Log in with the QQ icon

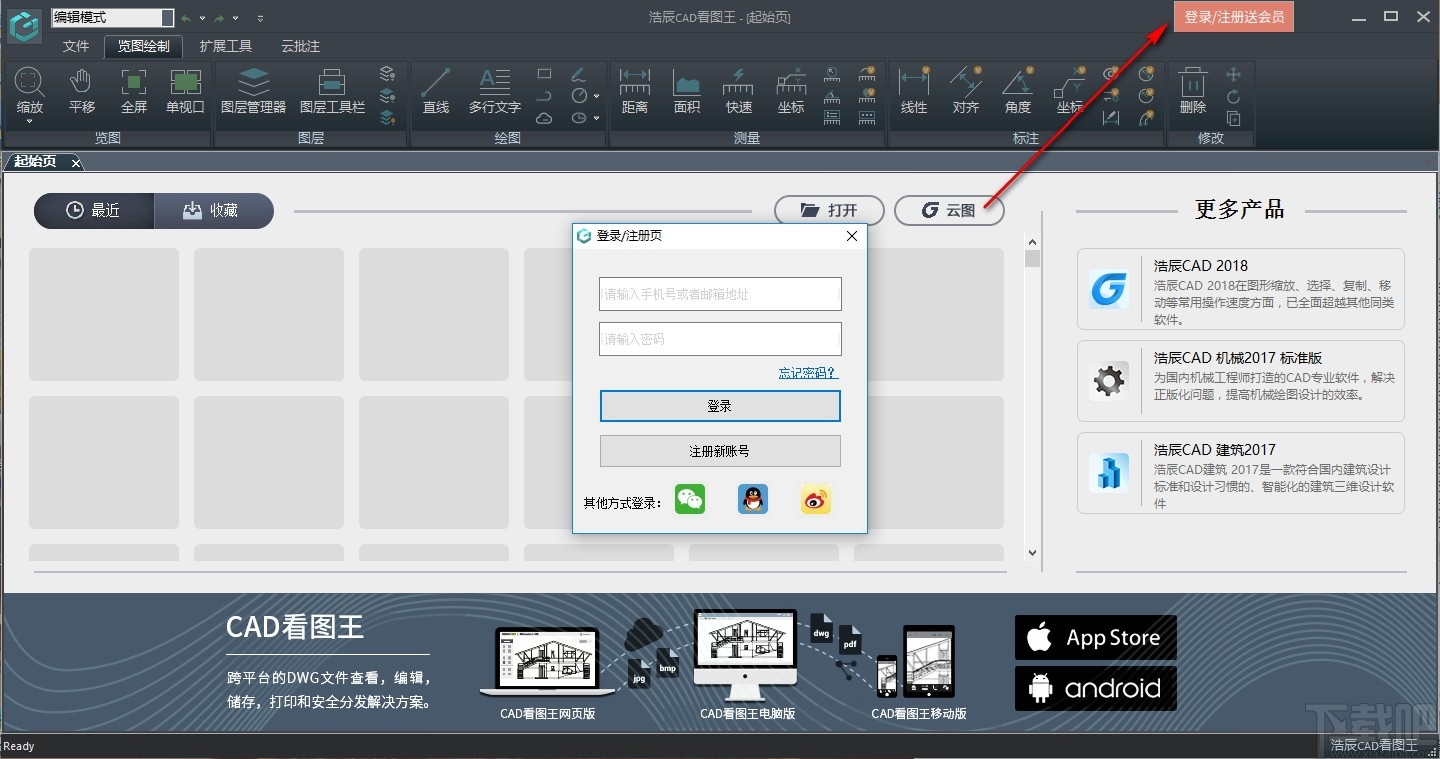pos(752,499)
